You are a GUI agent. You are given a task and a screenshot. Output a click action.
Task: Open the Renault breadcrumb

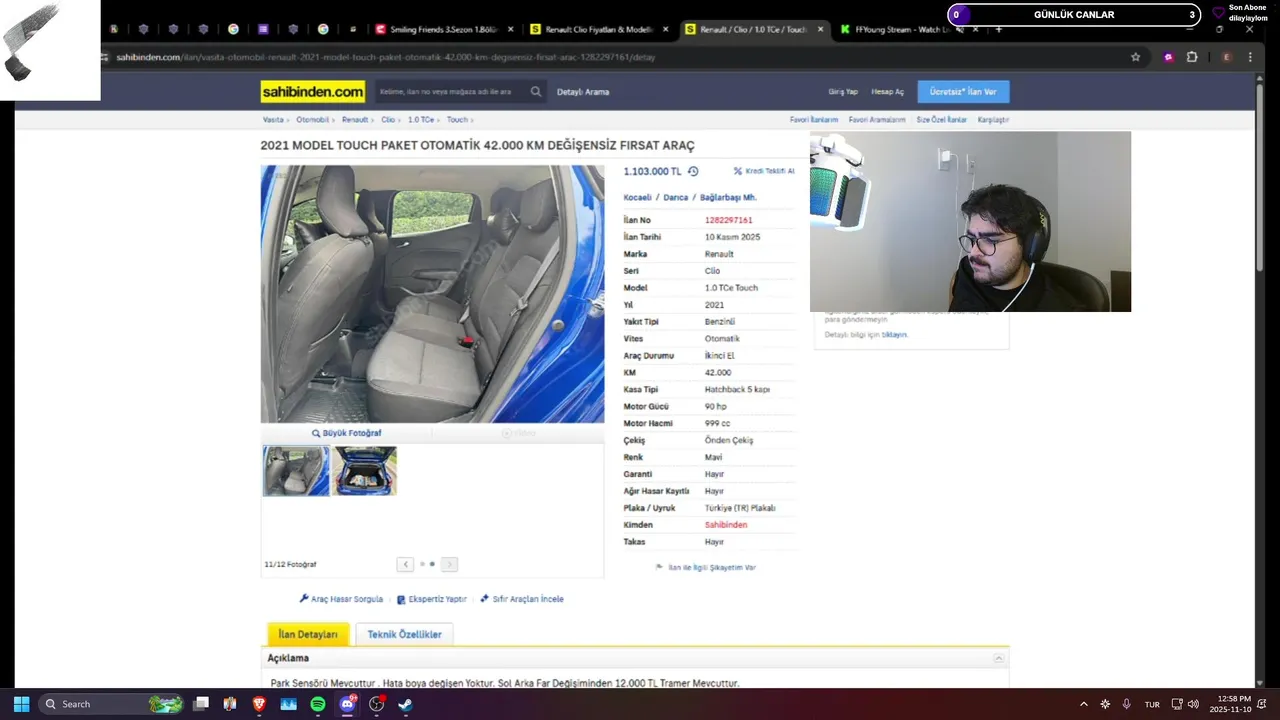tap(355, 119)
